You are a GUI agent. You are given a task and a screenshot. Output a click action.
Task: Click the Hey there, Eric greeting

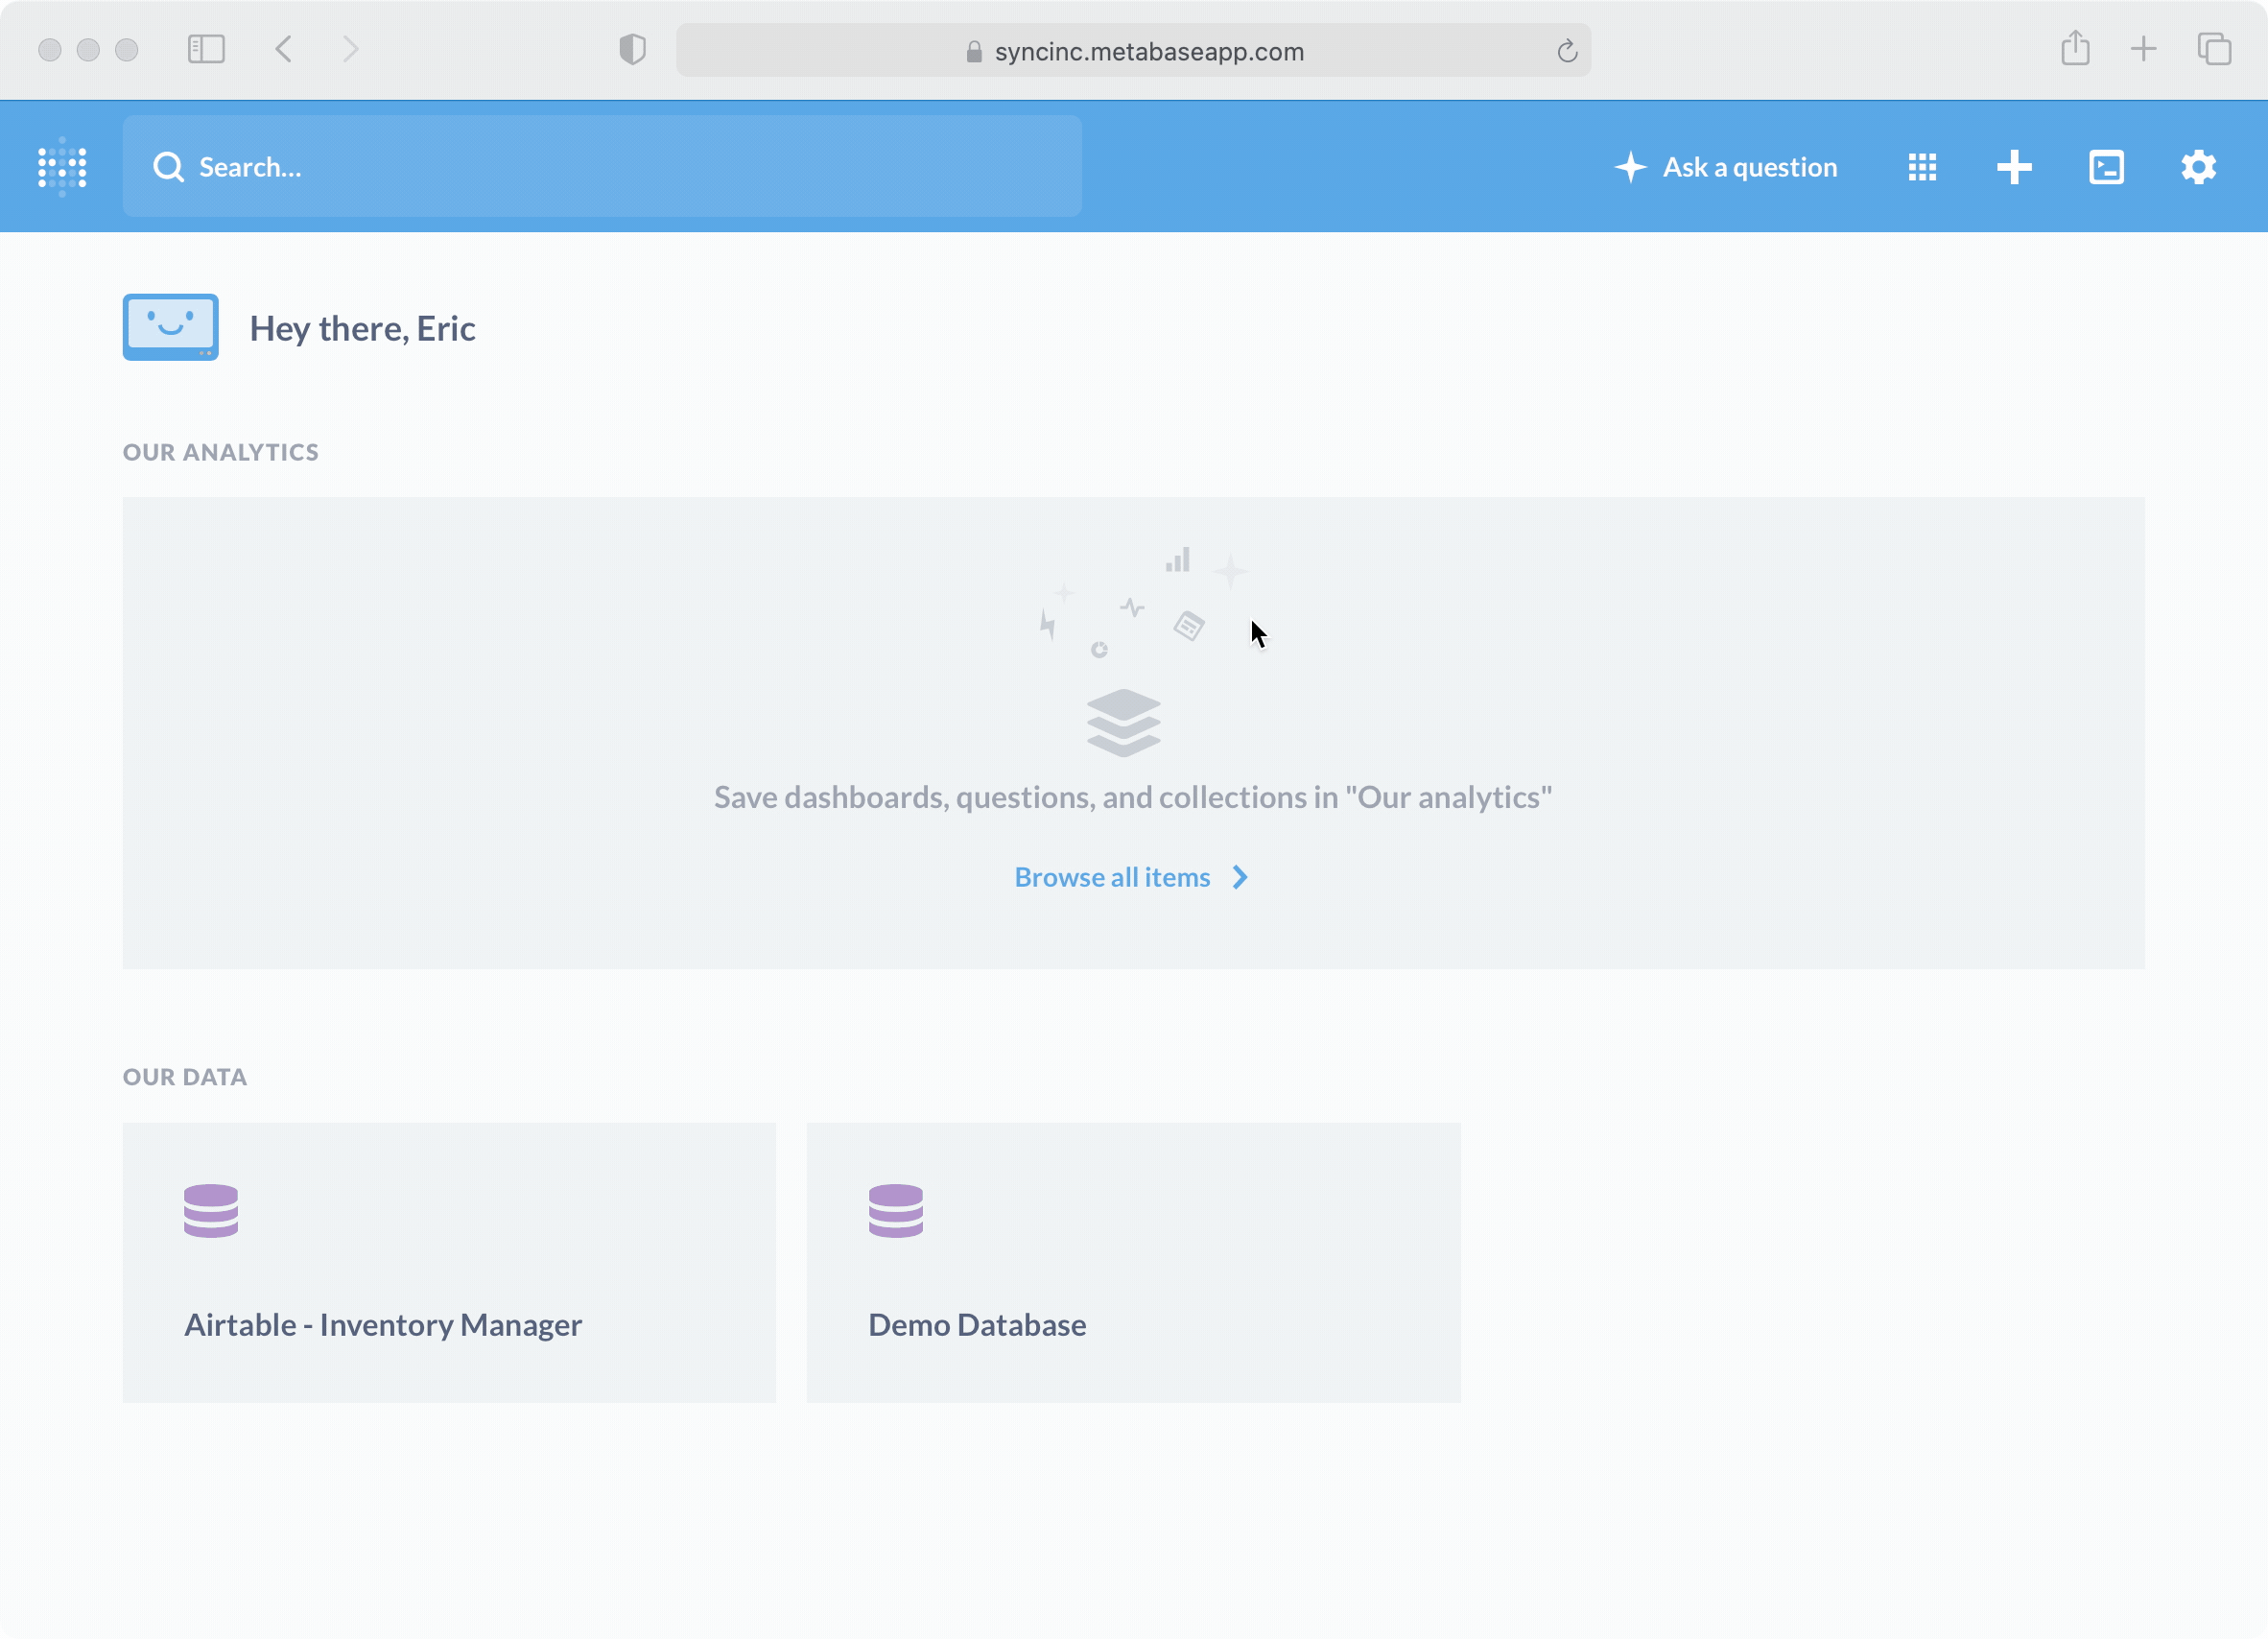[x=362, y=328]
